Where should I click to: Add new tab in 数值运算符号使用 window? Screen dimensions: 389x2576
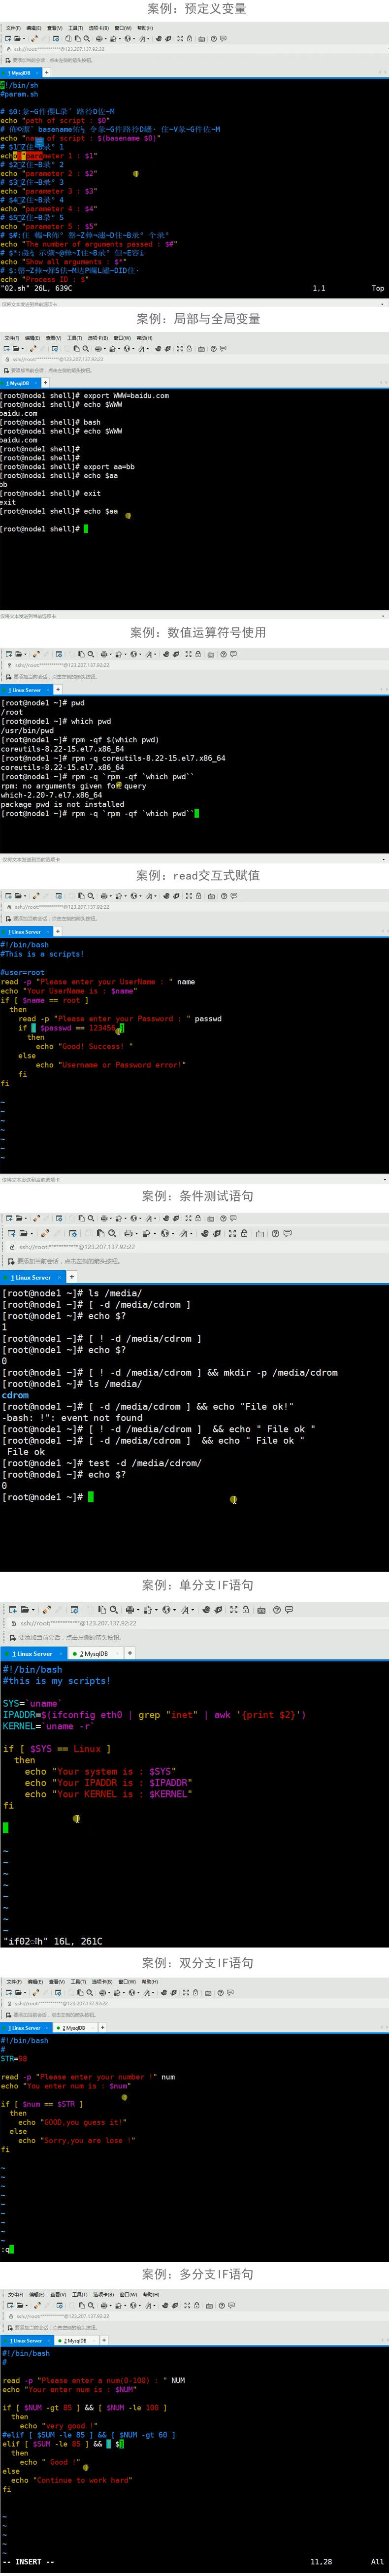coord(57,689)
